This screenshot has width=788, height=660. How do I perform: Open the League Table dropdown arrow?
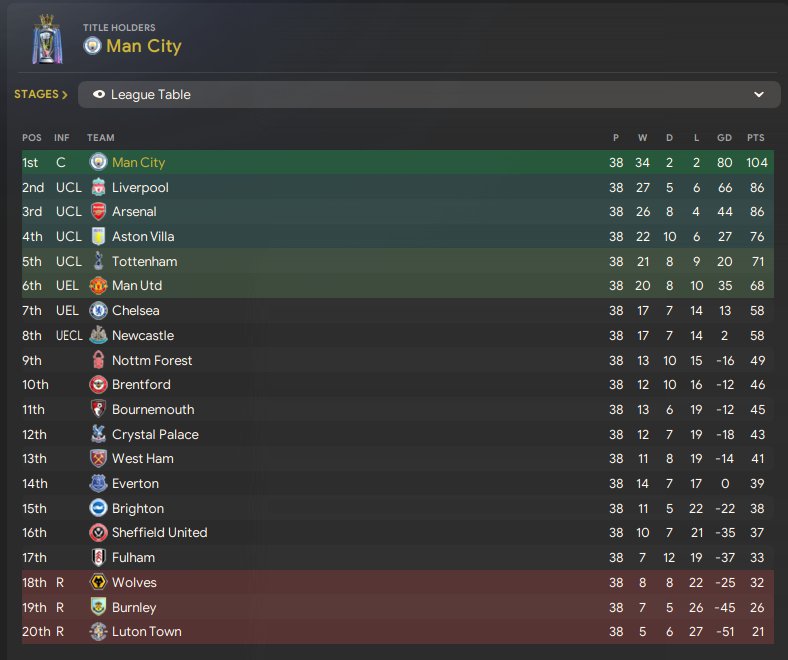758,95
